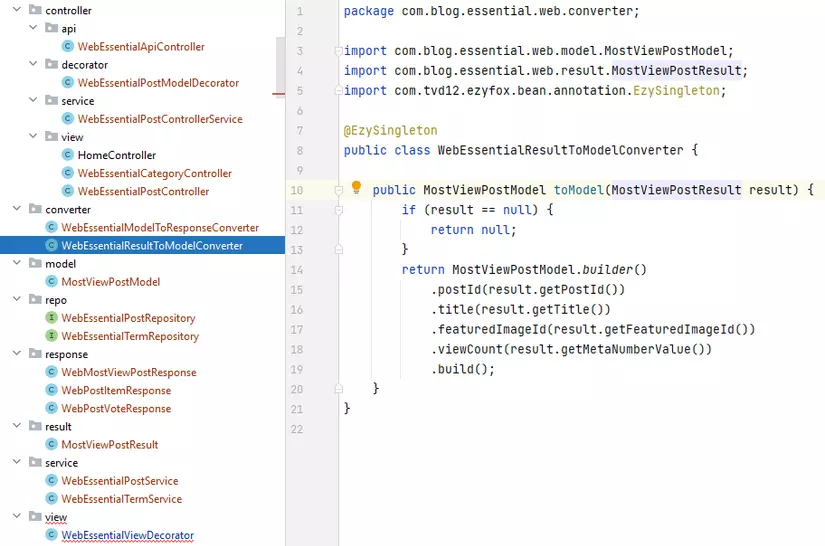Screen dimensions: 825x546
Task: Collapse the model folder chevron
Action: click(x=17, y=263)
